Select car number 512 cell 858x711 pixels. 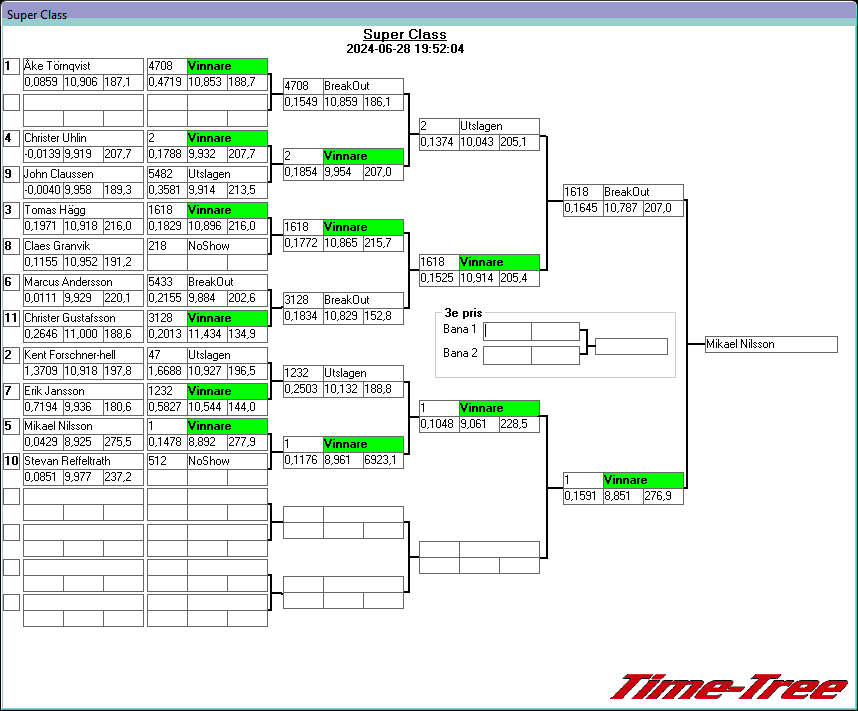click(x=167, y=461)
